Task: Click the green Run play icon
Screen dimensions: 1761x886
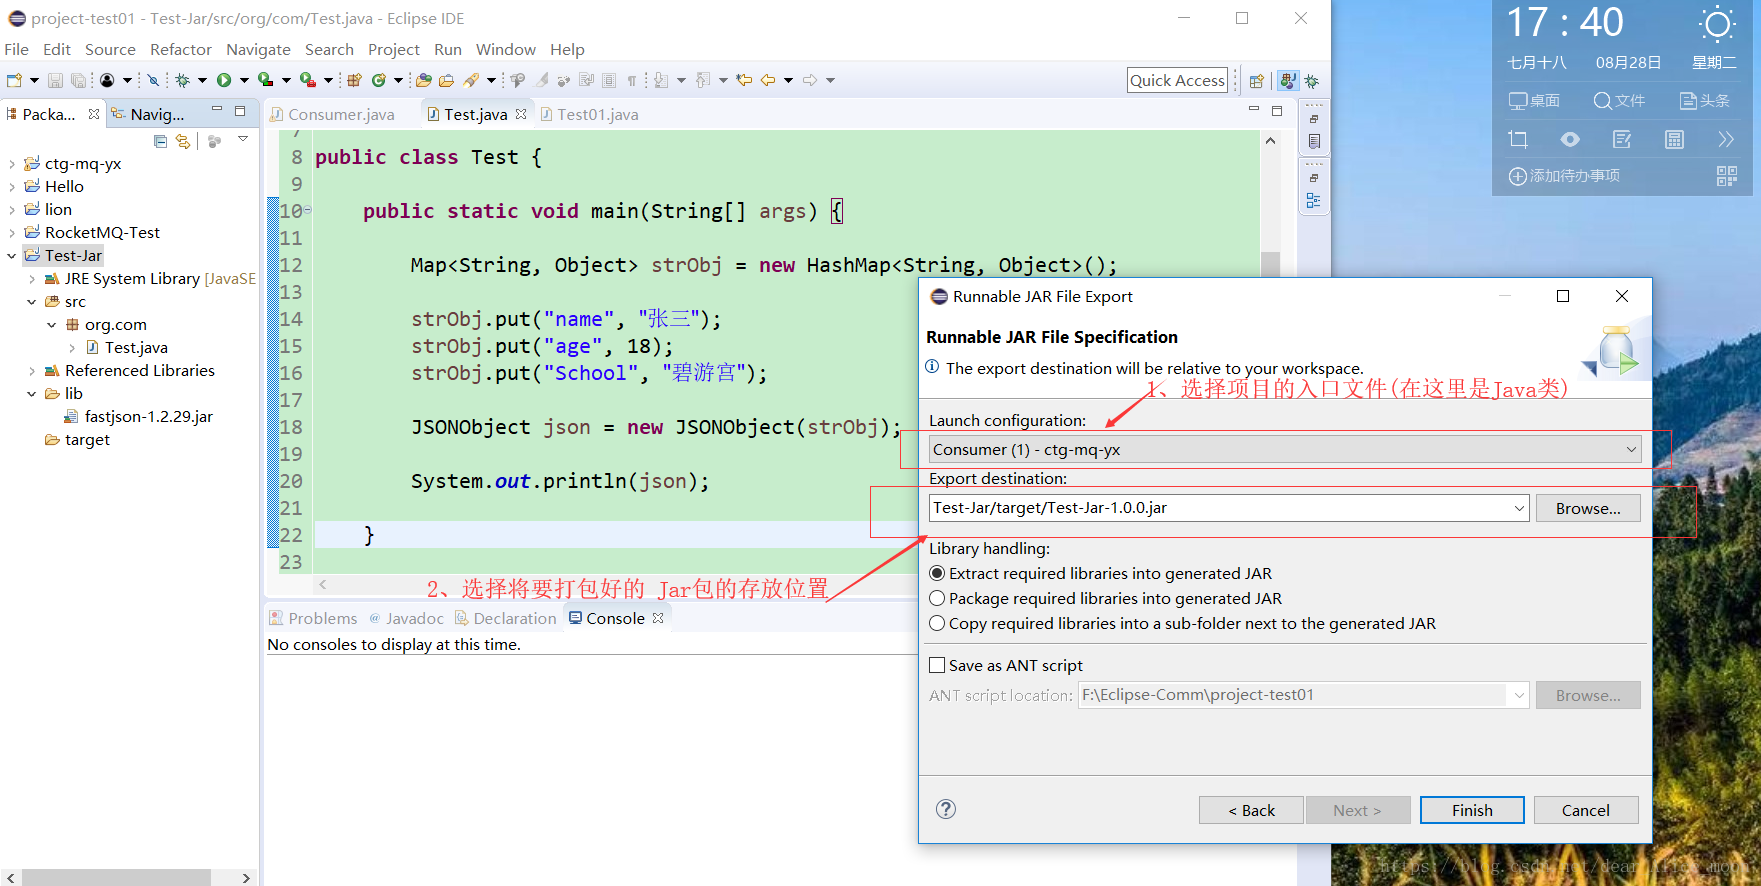Action: (224, 80)
